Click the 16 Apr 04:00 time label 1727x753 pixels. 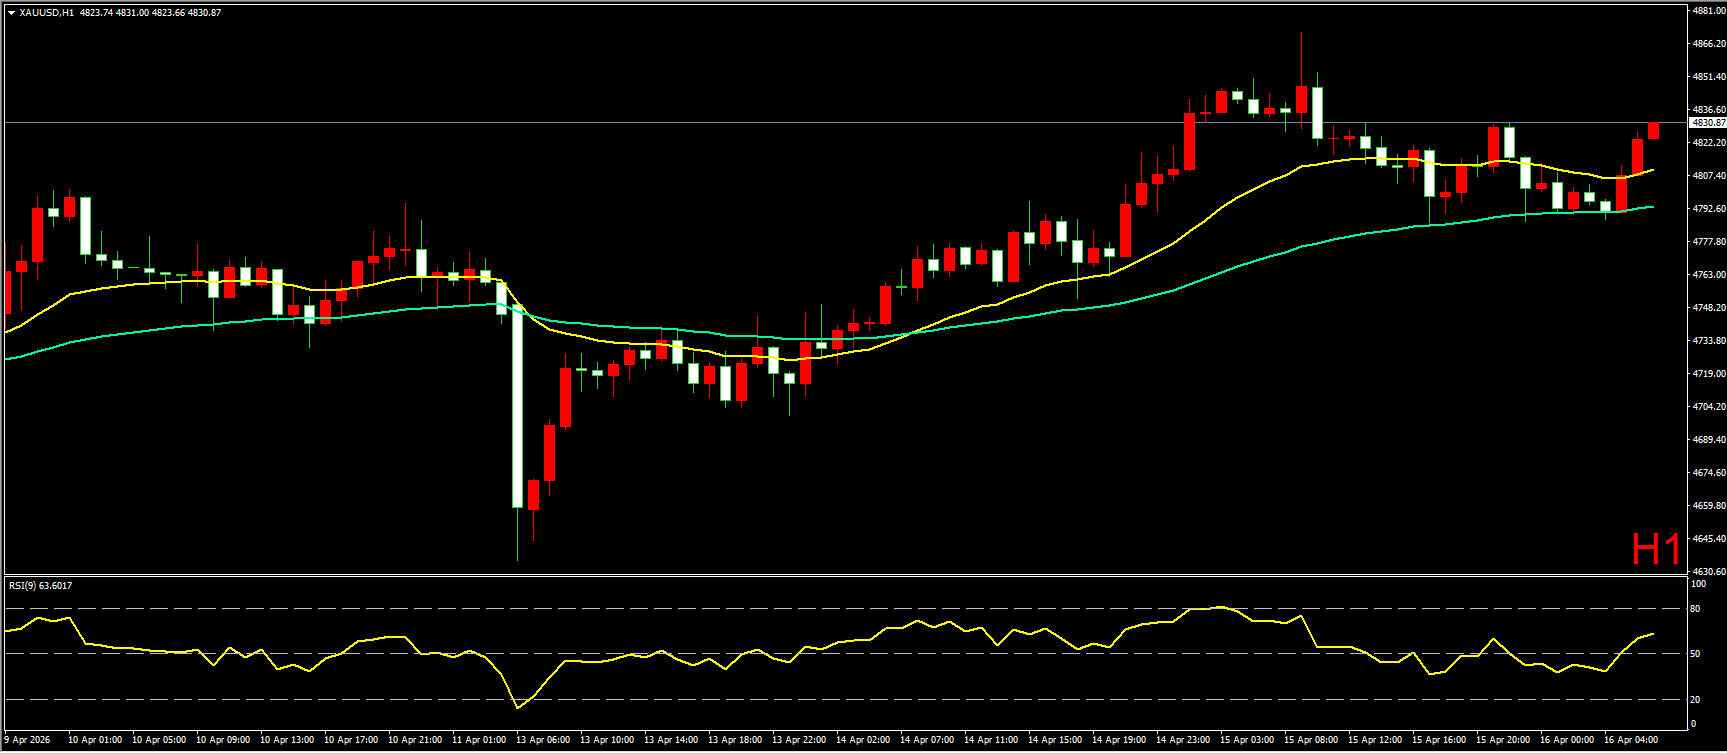pos(1631,740)
